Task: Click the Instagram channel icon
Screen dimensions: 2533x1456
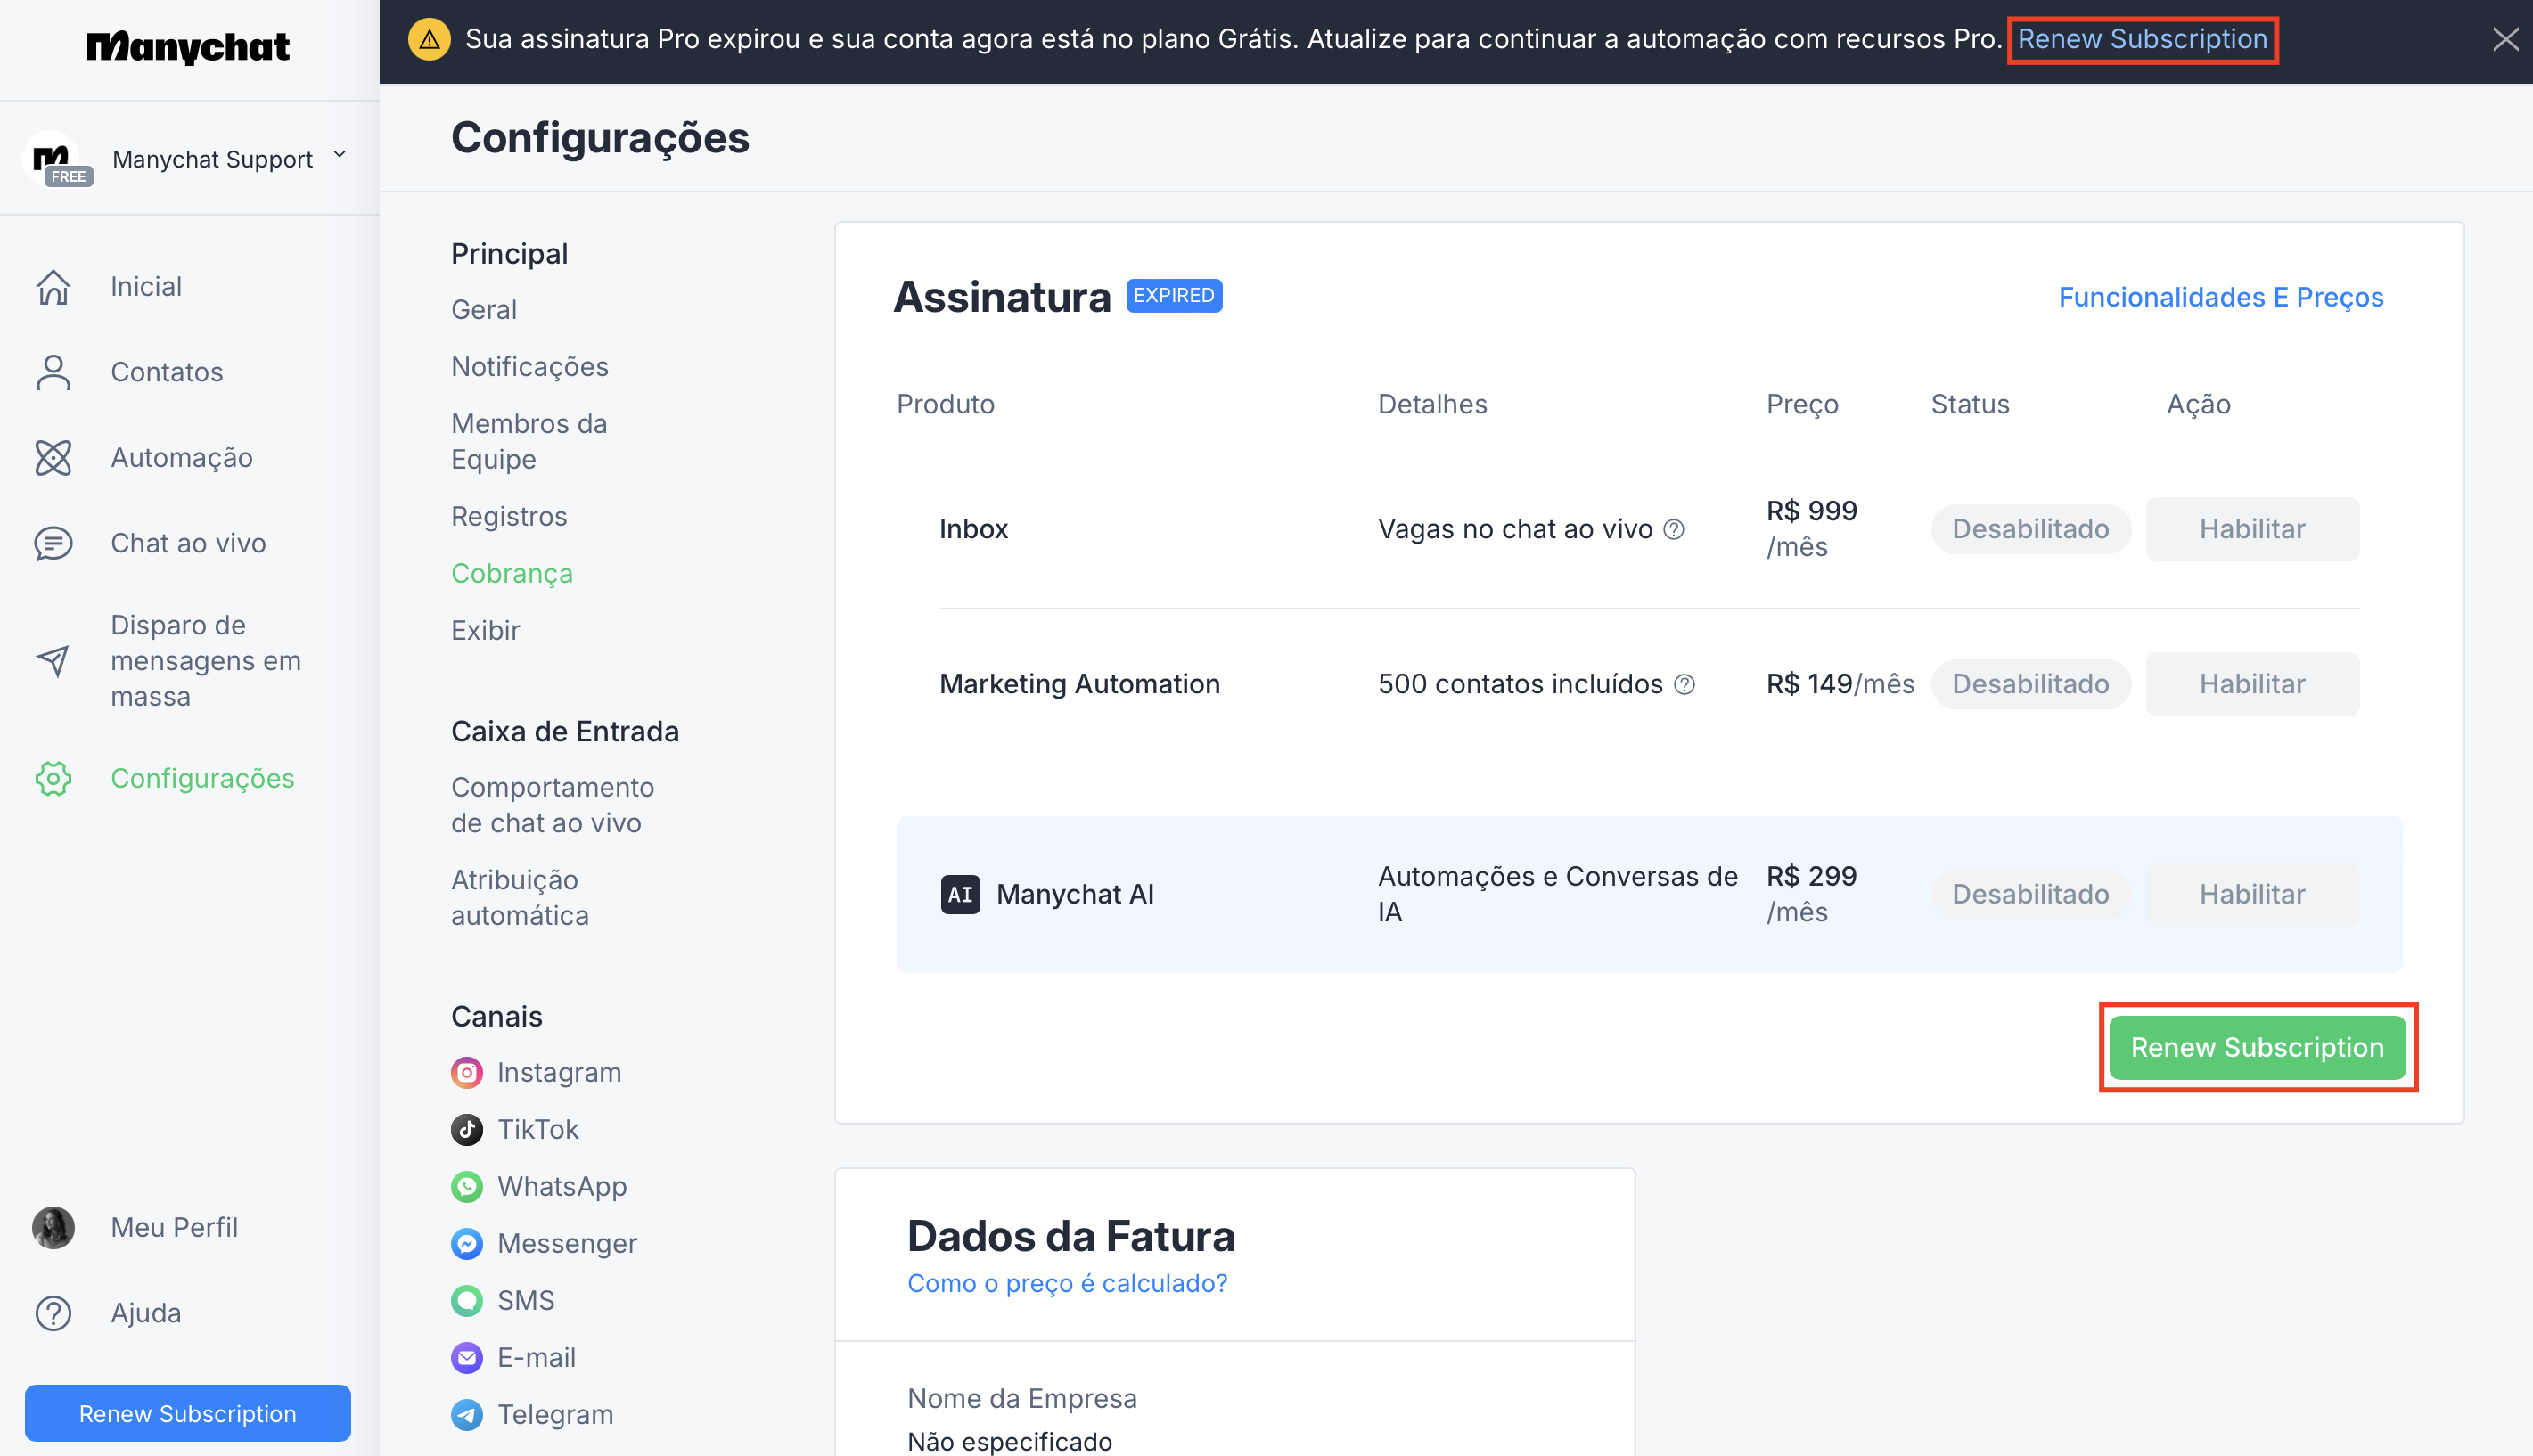Action: 467,1073
